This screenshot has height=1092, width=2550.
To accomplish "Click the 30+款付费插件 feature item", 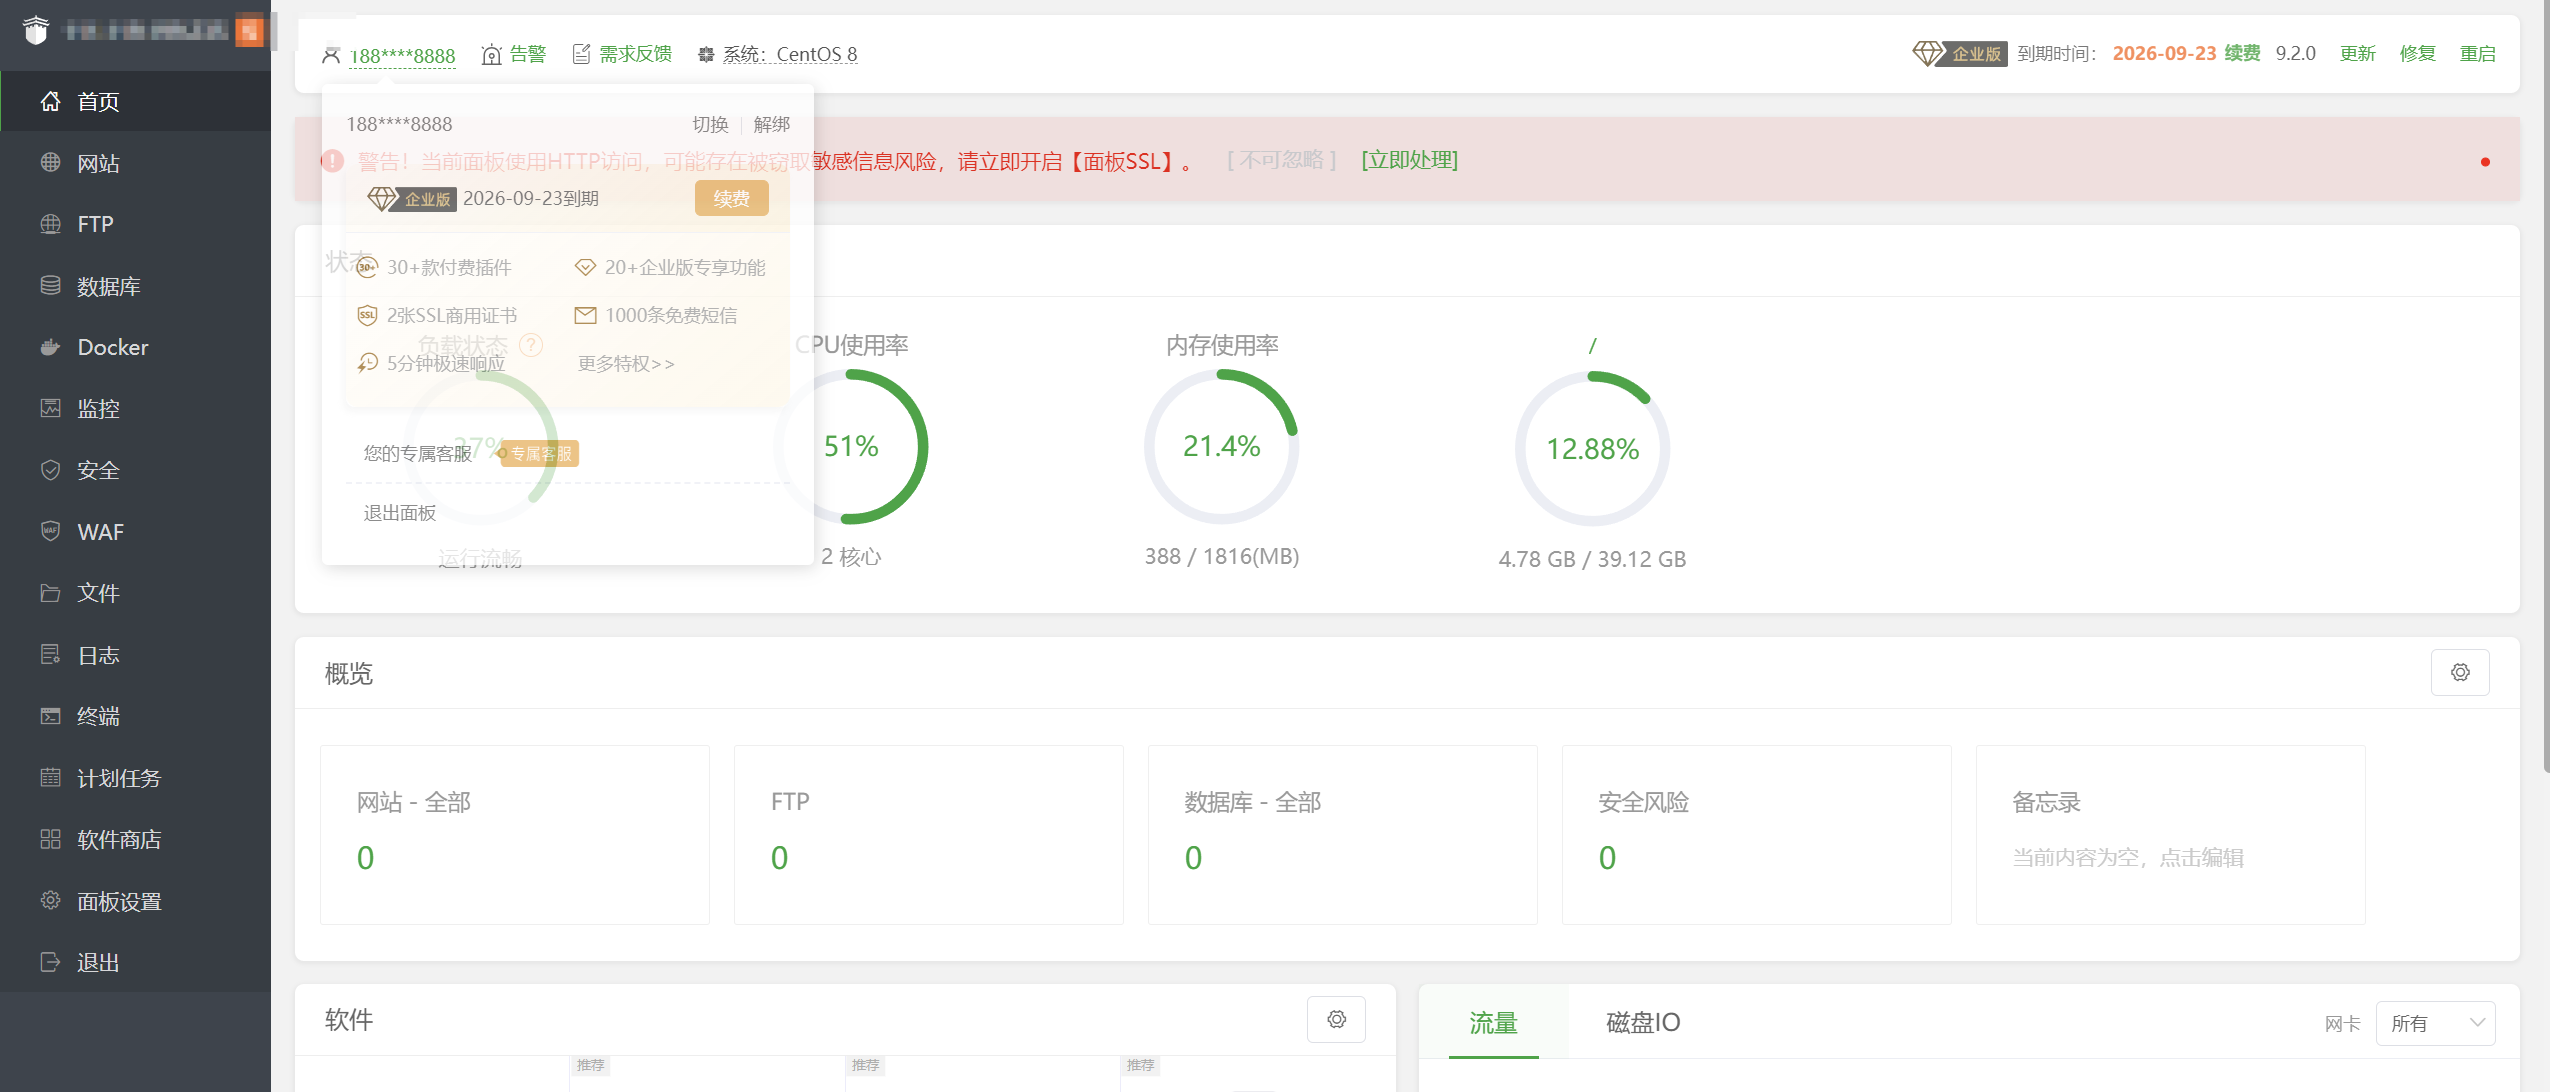I will click(434, 267).
